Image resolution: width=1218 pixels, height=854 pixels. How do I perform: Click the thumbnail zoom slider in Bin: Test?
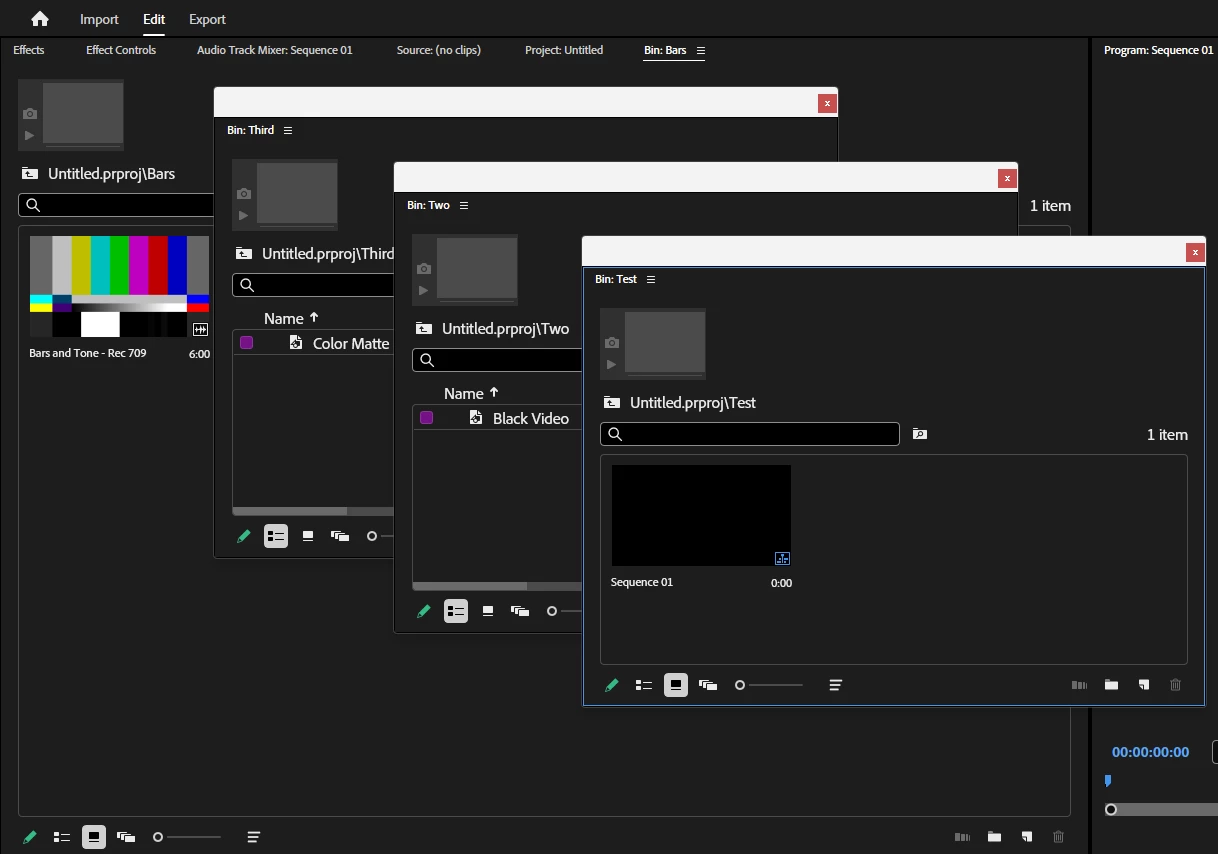point(769,685)
